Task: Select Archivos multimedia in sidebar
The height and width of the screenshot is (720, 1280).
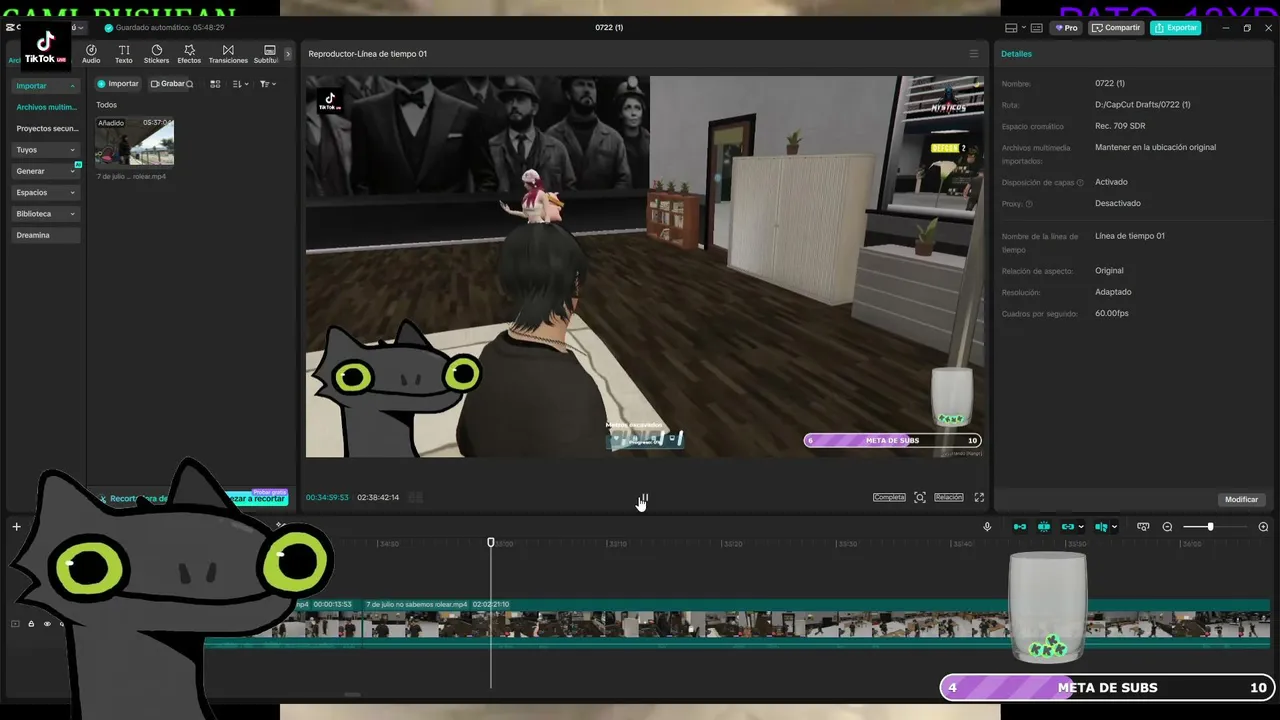Action: (x=46, y=107)
